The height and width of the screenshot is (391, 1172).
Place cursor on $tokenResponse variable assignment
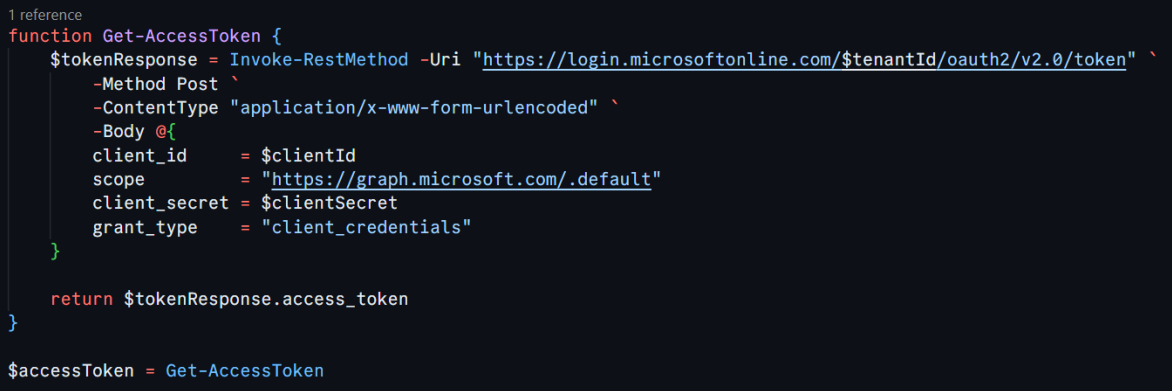124,60
